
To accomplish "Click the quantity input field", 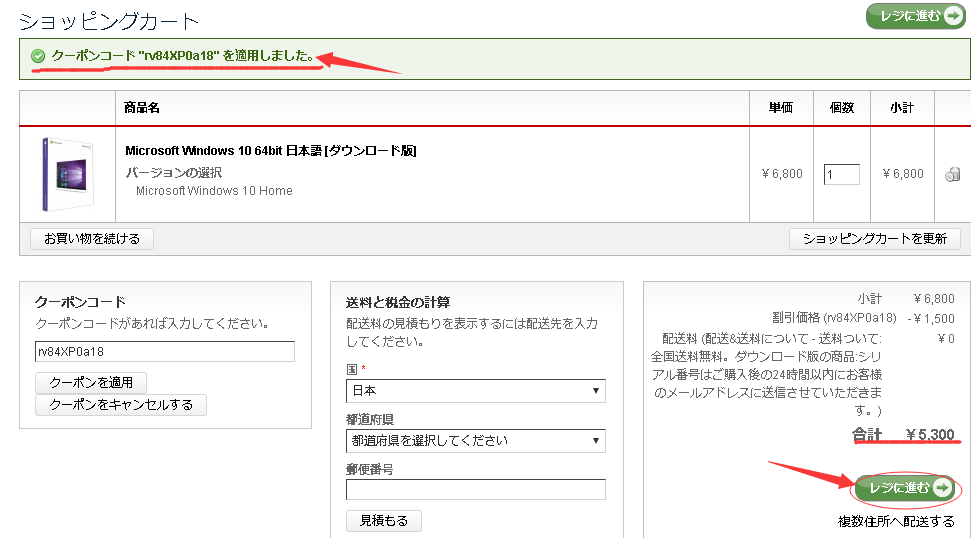I will click(842, 175).
